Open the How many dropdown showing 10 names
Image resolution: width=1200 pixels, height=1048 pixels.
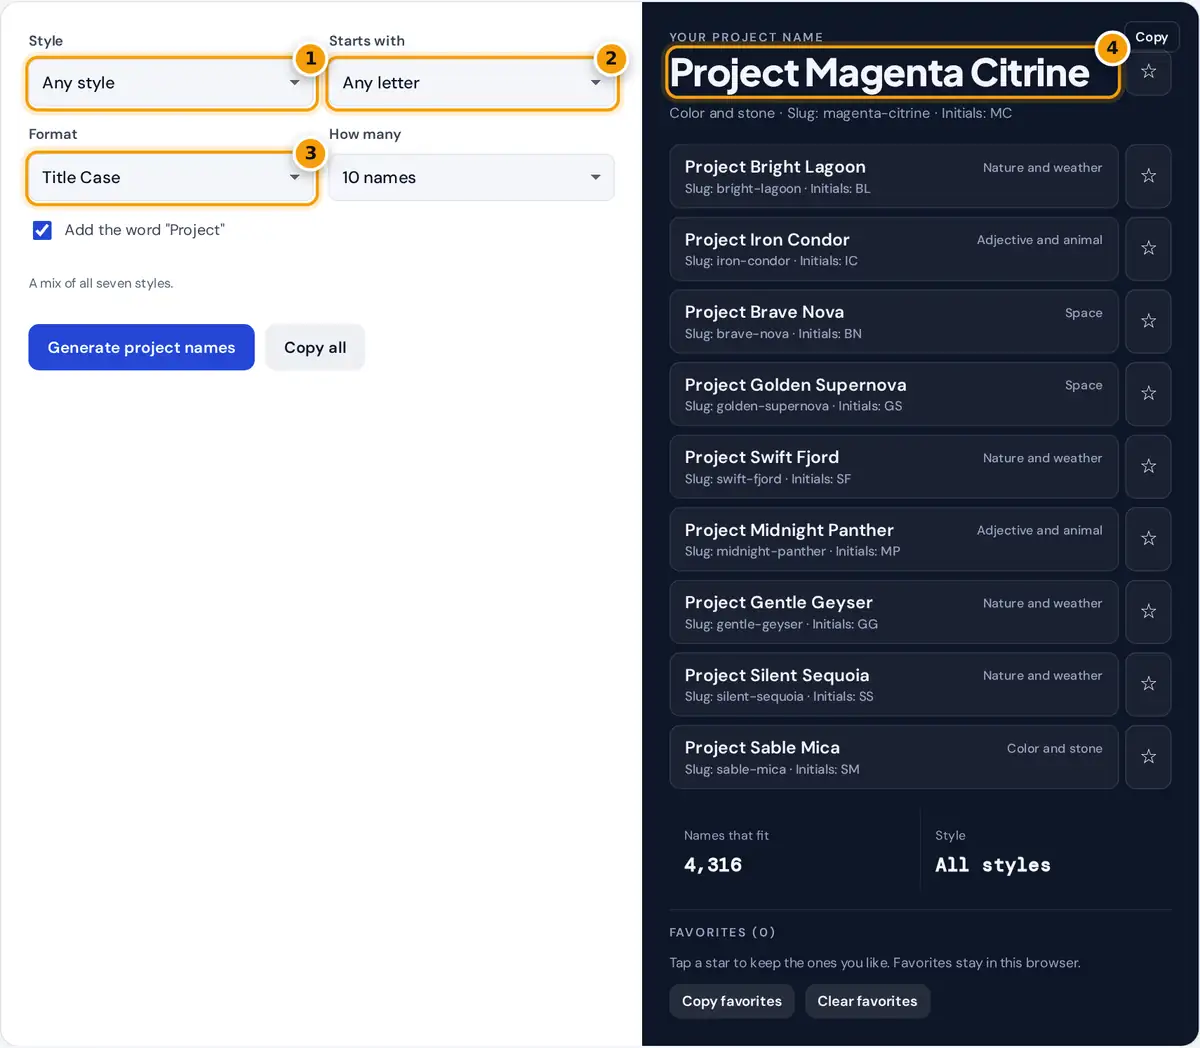point(472,178)
